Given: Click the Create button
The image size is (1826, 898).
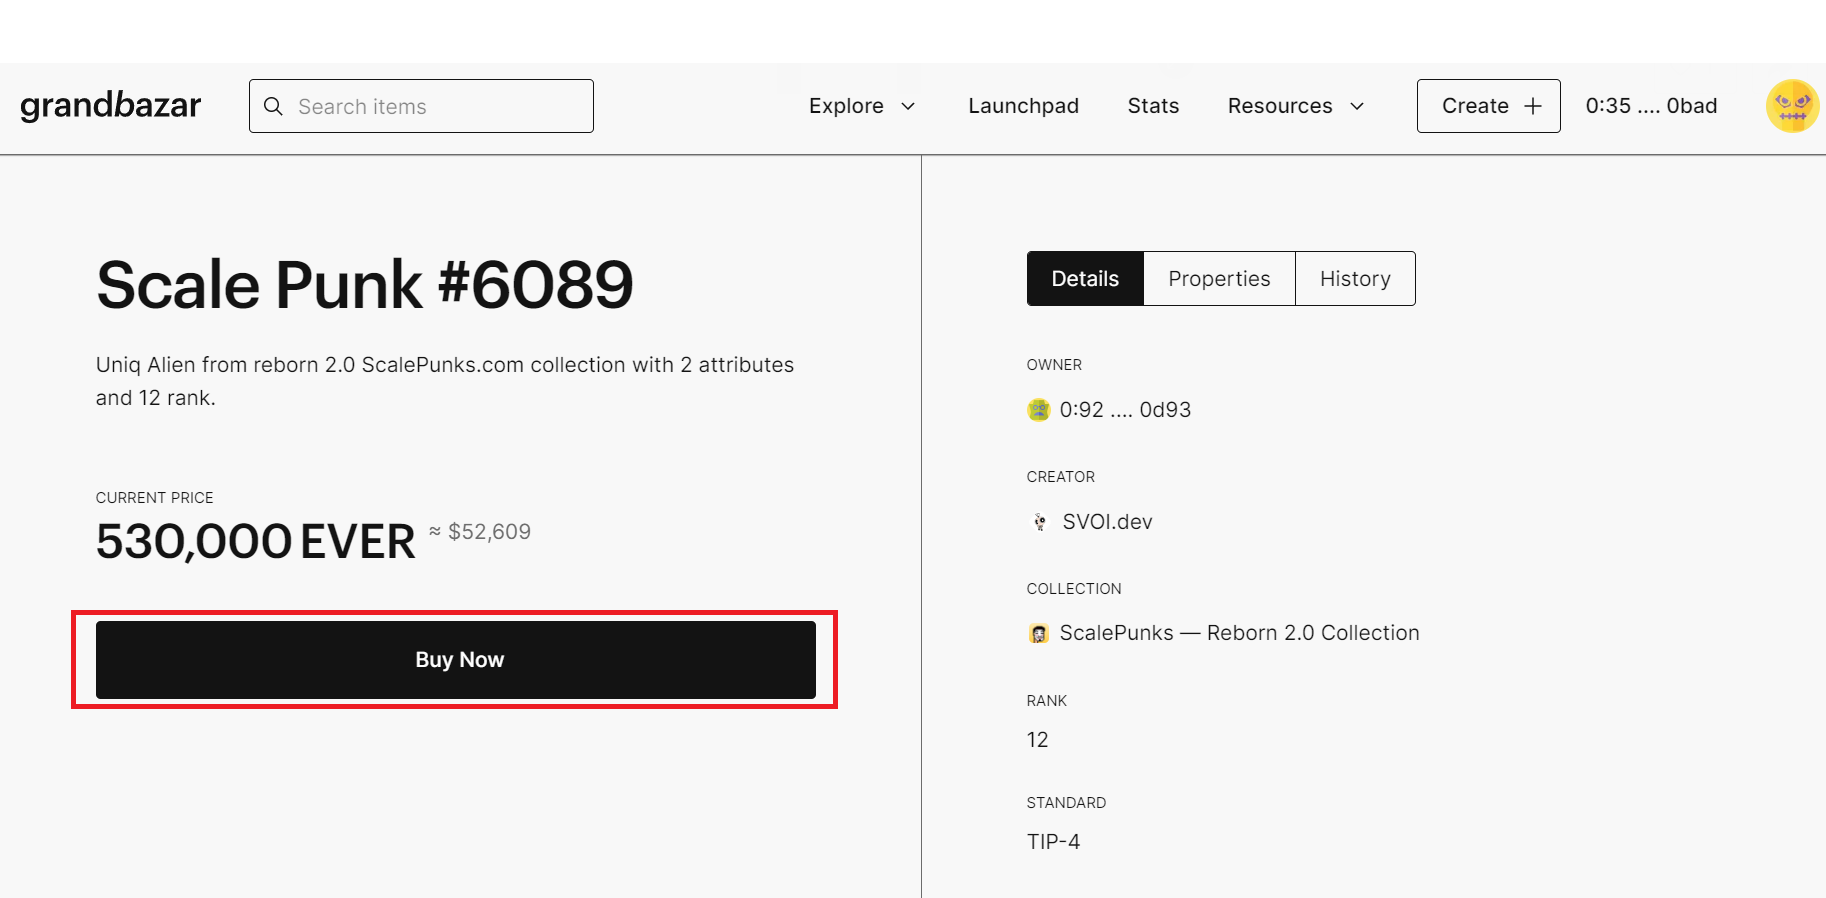Looking at the screenshot, I should point(1488,106).
